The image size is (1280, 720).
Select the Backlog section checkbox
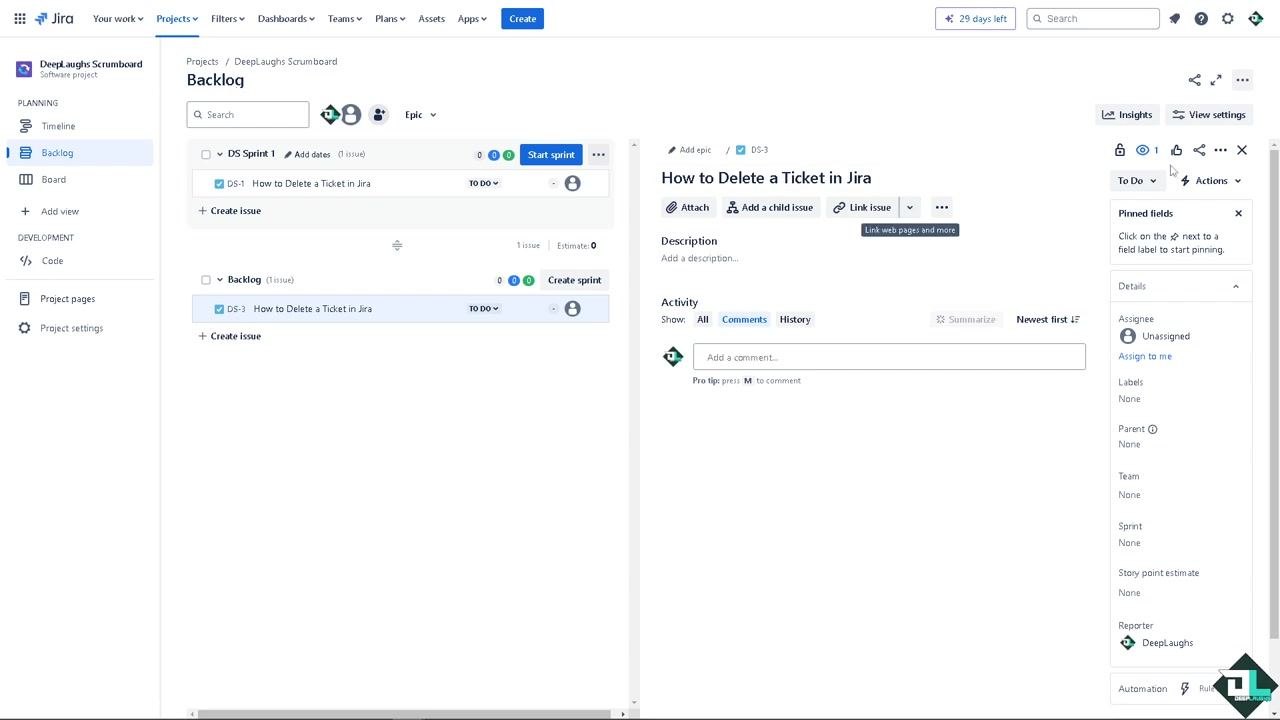(x=206, y=280)
